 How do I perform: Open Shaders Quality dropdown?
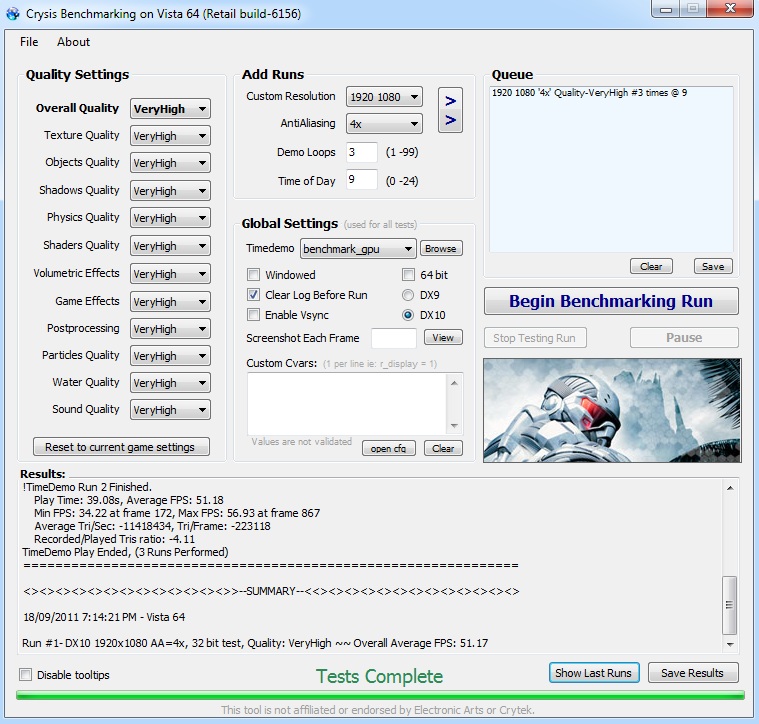click(x=170, y=246)
